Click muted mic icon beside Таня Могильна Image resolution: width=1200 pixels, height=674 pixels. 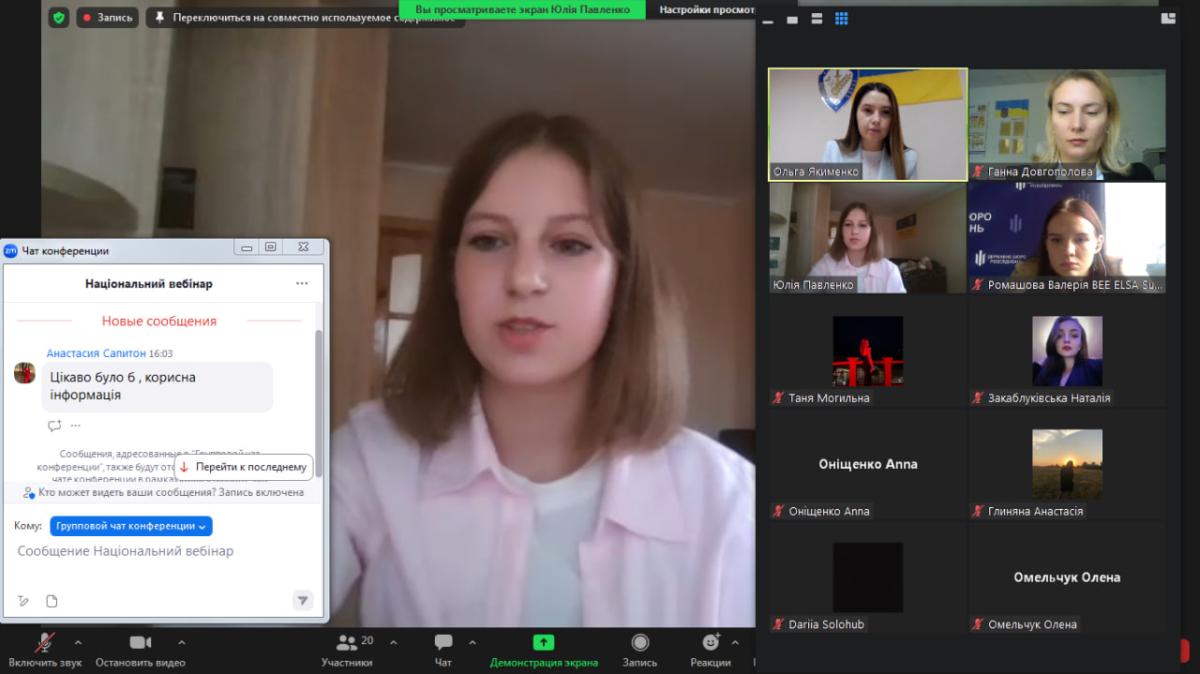pyautogui.click(x=778, y=398)
